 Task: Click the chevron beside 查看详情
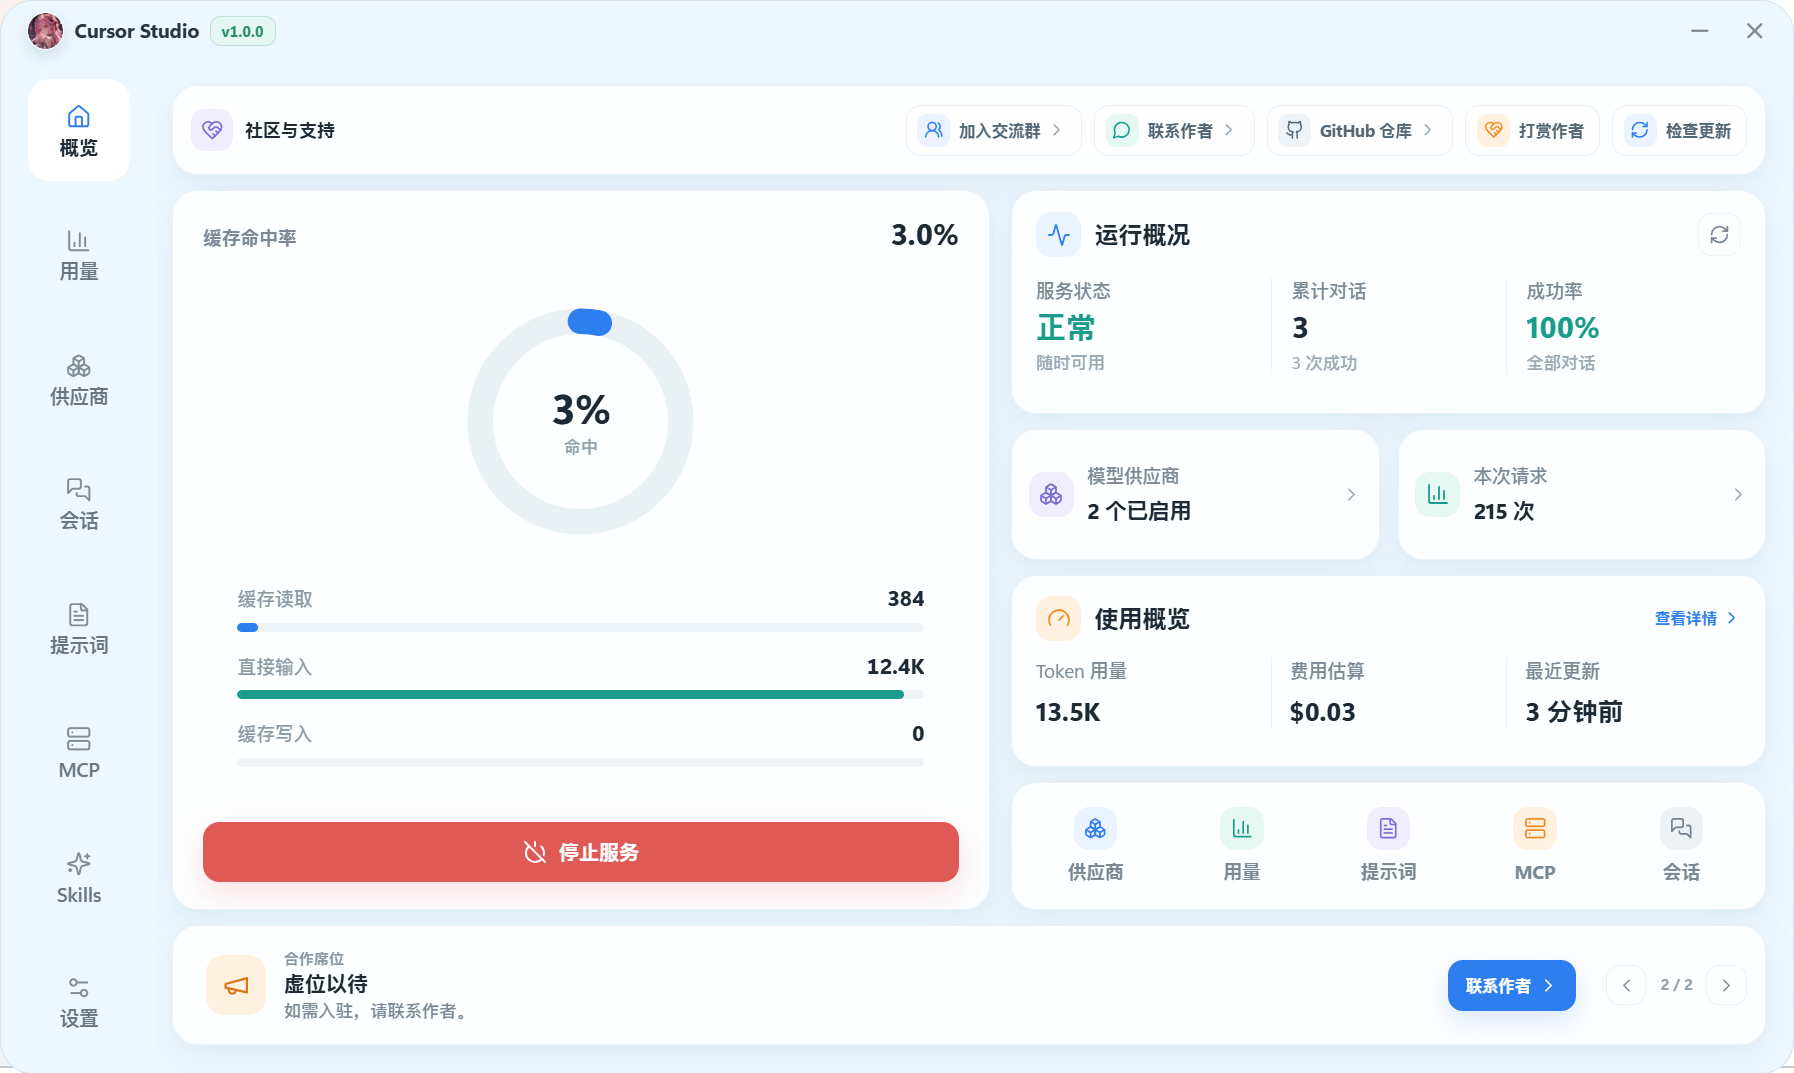[x=1732, y=619]
